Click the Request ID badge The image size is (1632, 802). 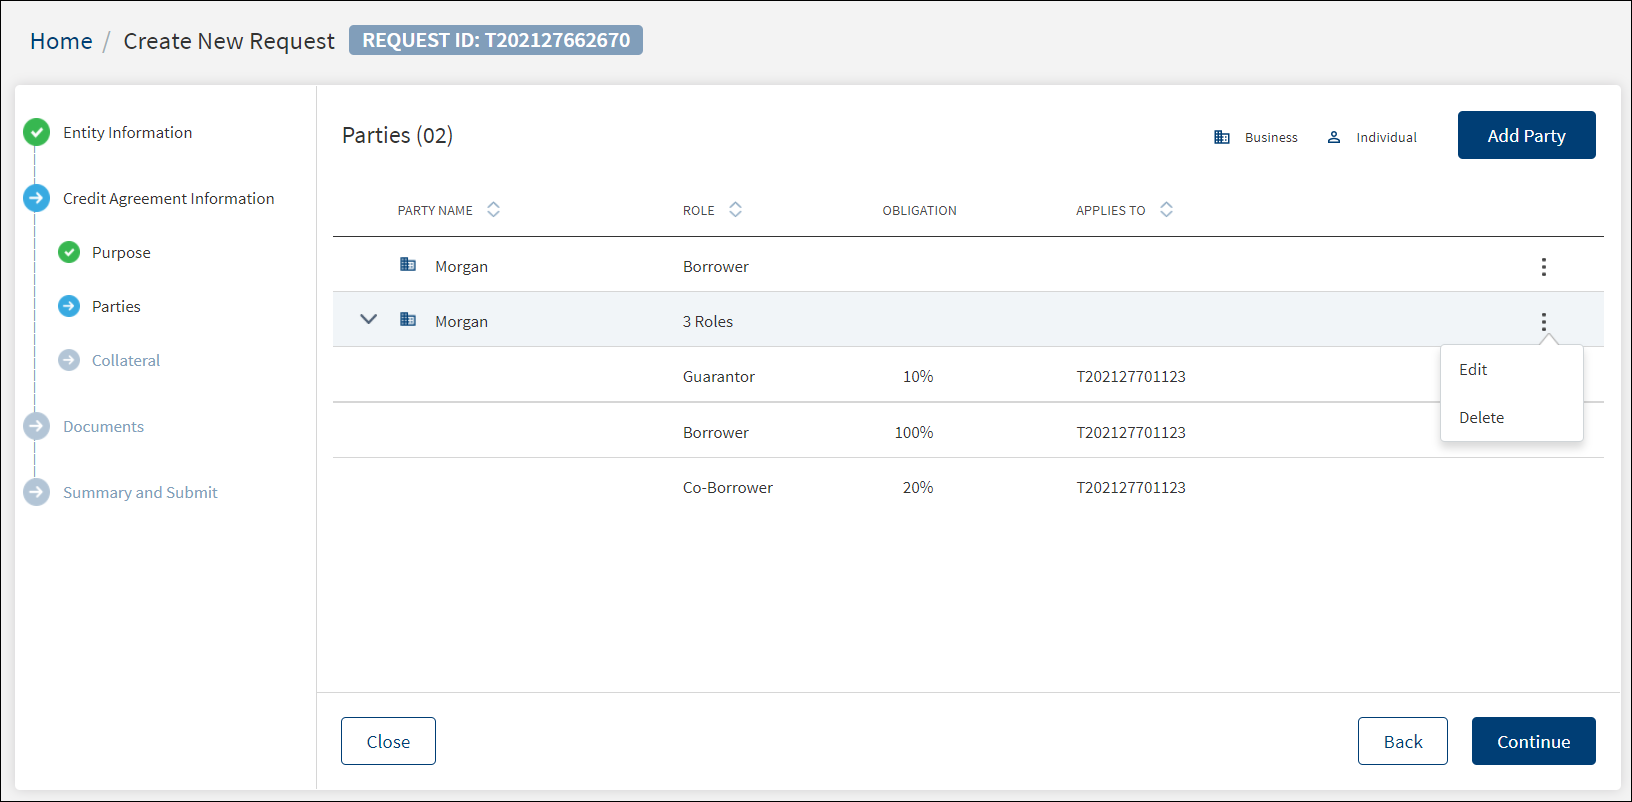[496, 40]
